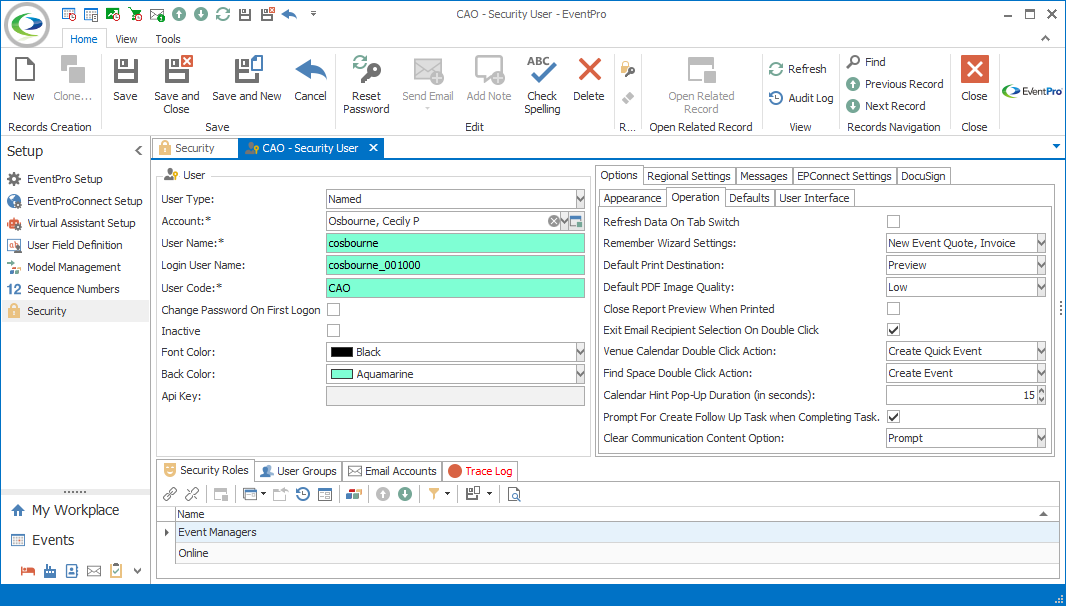Enable Close Report Preview When Printed
Image resolution: width=1066 pixels, height=606 pixels.
pos(893,308)
